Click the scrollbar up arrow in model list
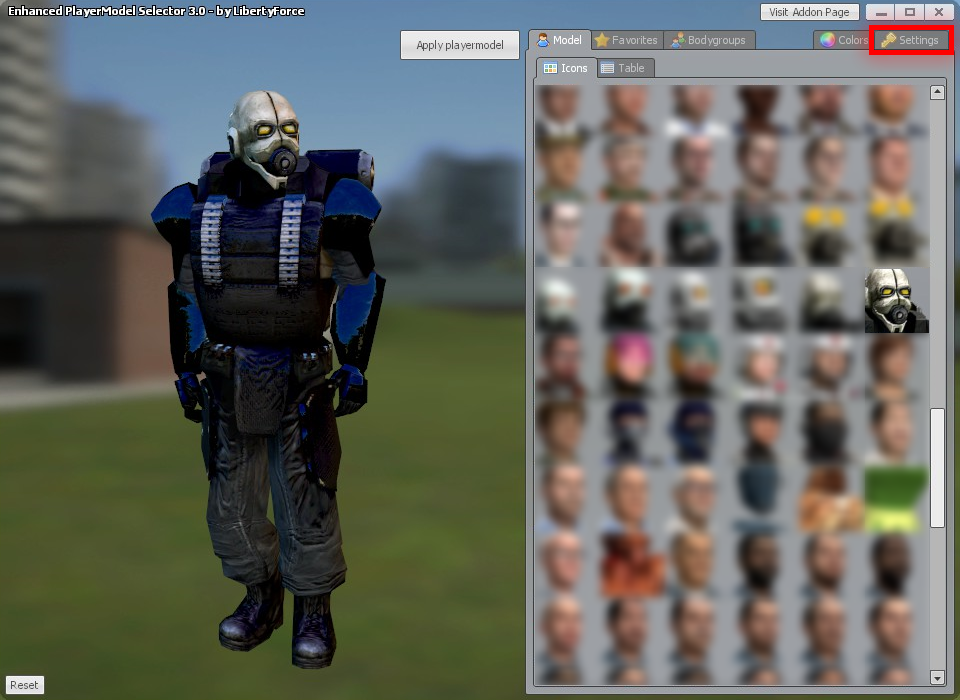Screen dimensions: 960x700 (x=937, y=92)
